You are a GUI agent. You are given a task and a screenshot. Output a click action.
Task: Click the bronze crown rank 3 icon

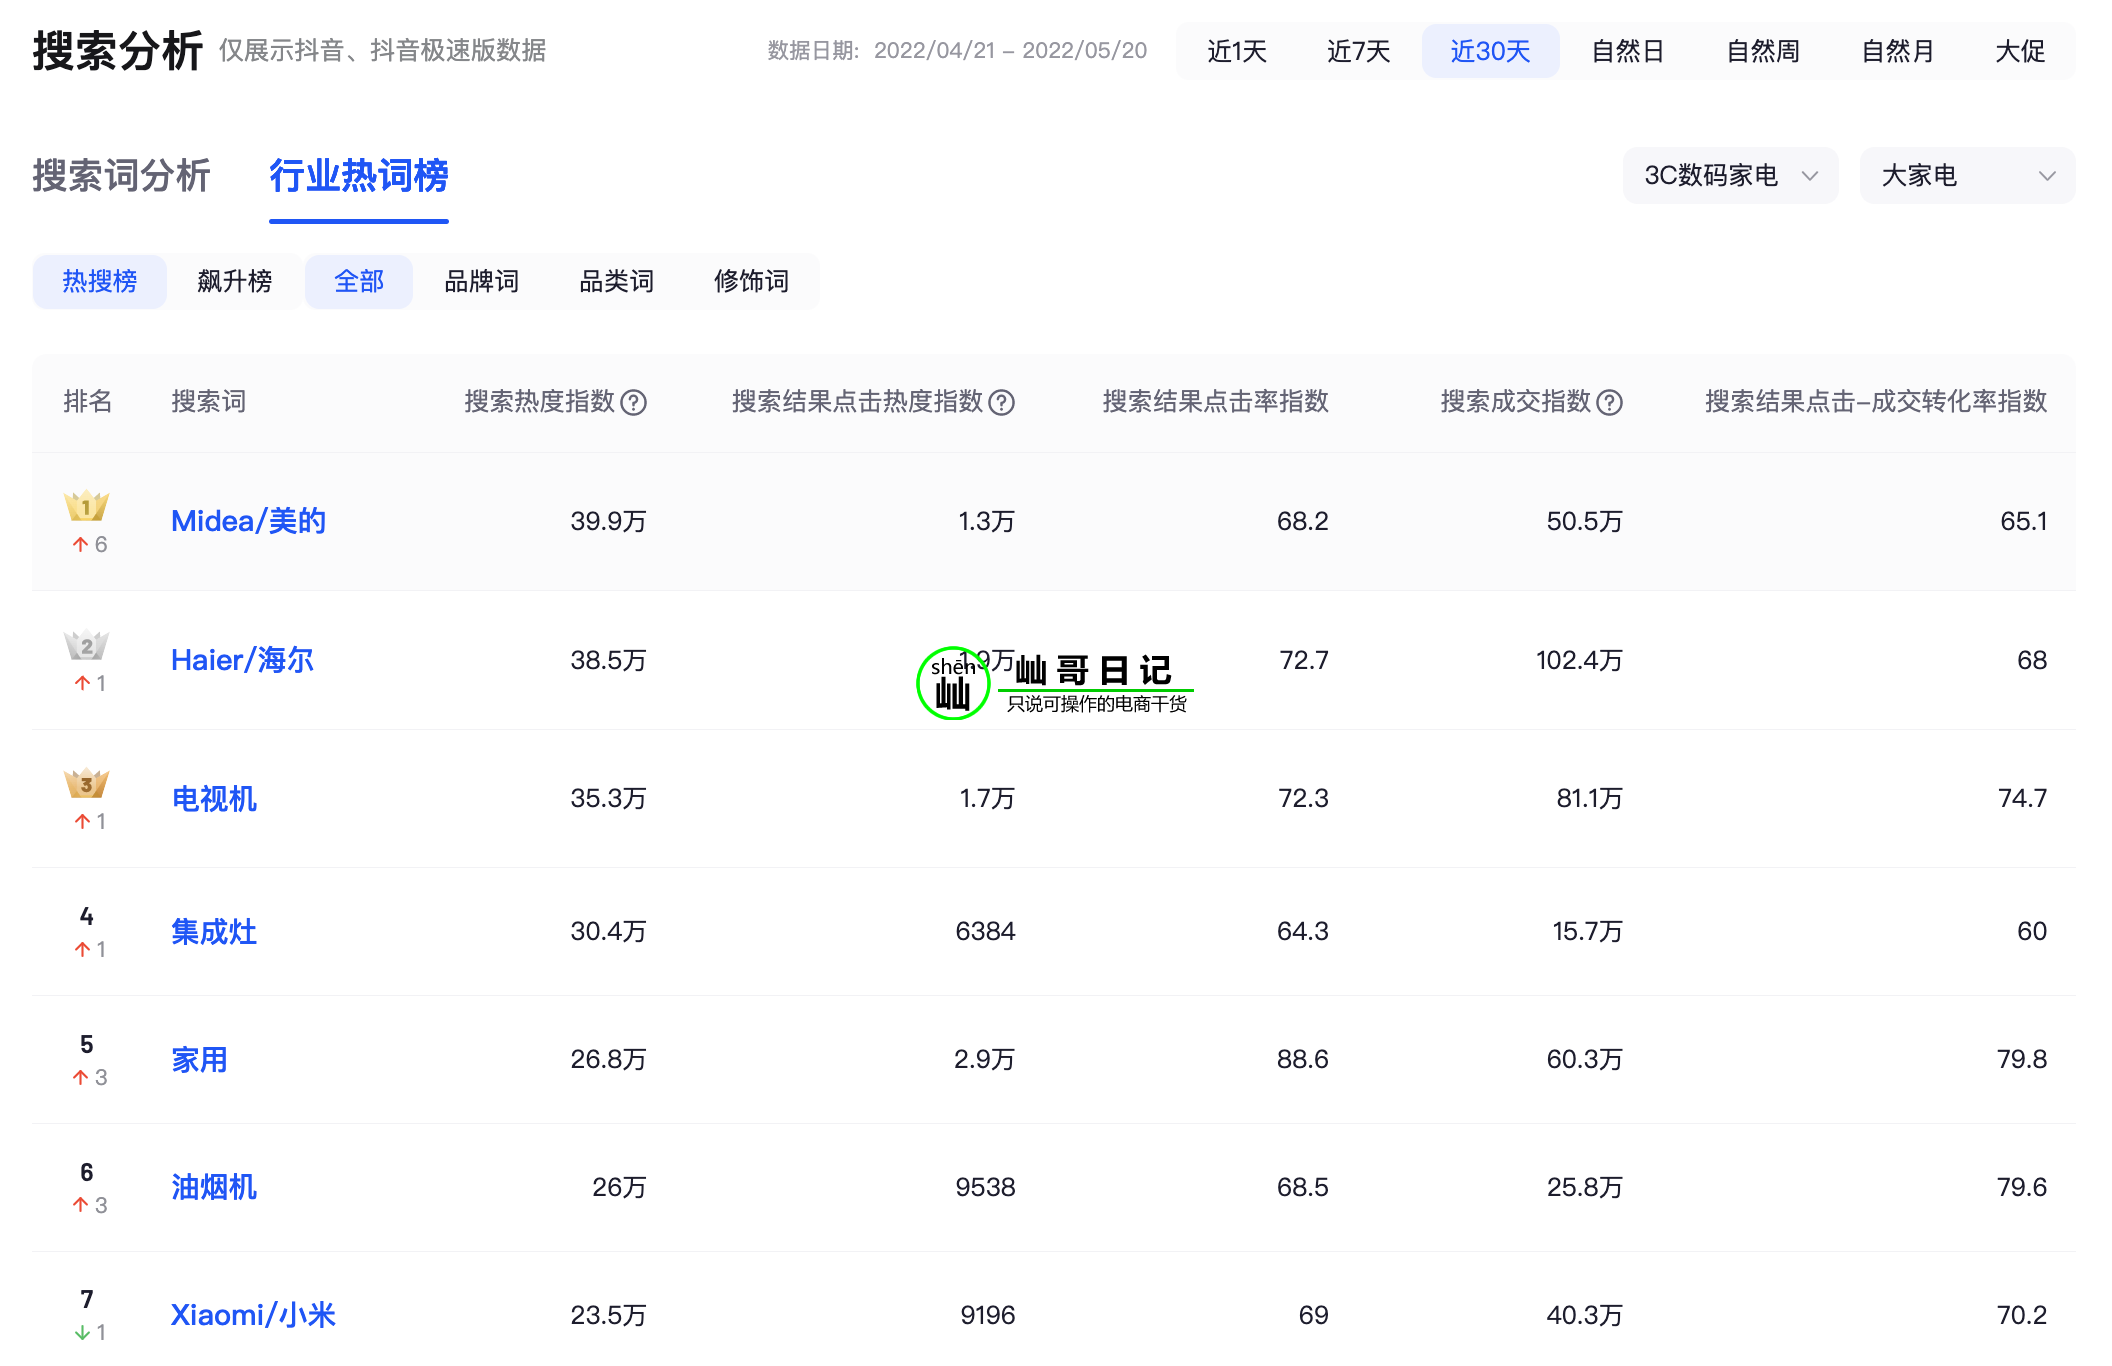(x=87, y=783)
